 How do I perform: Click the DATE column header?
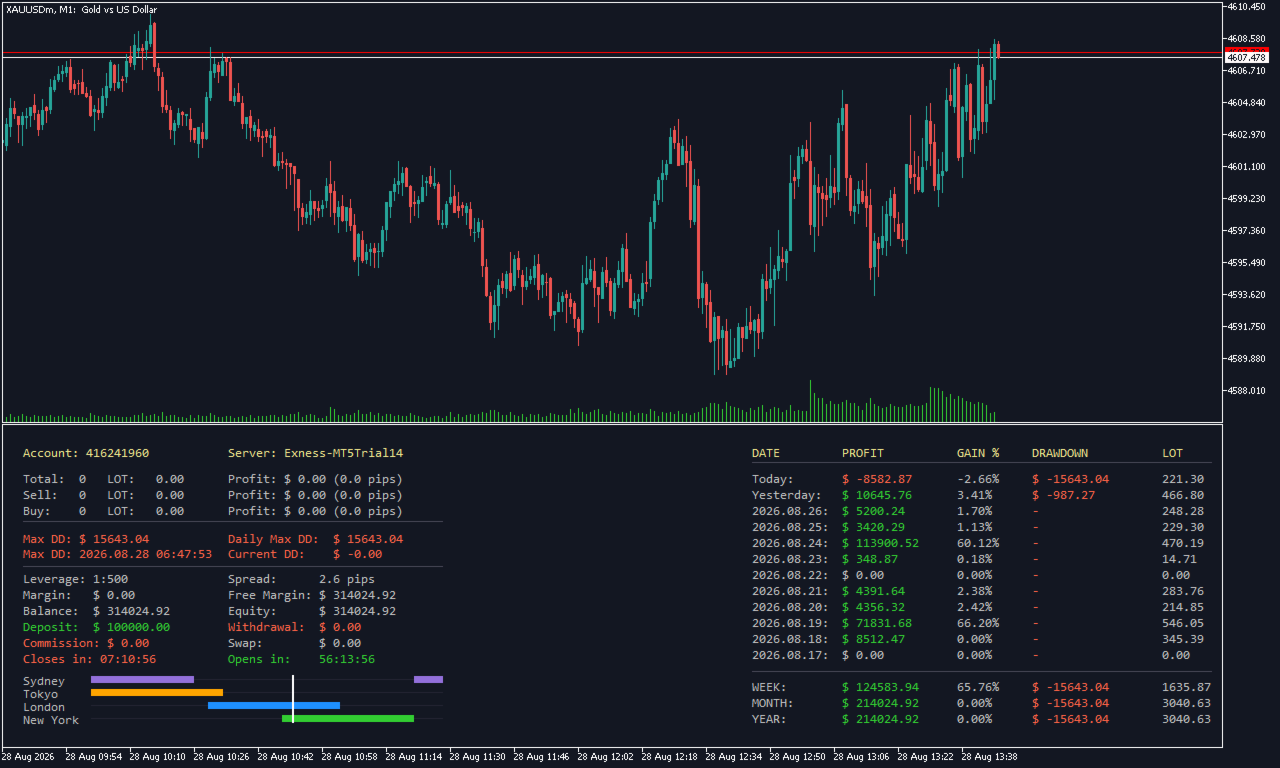coord(766,453)
